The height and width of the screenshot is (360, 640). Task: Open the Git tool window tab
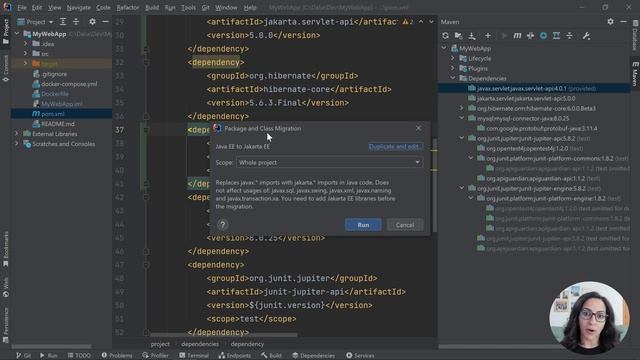(23, 356)
